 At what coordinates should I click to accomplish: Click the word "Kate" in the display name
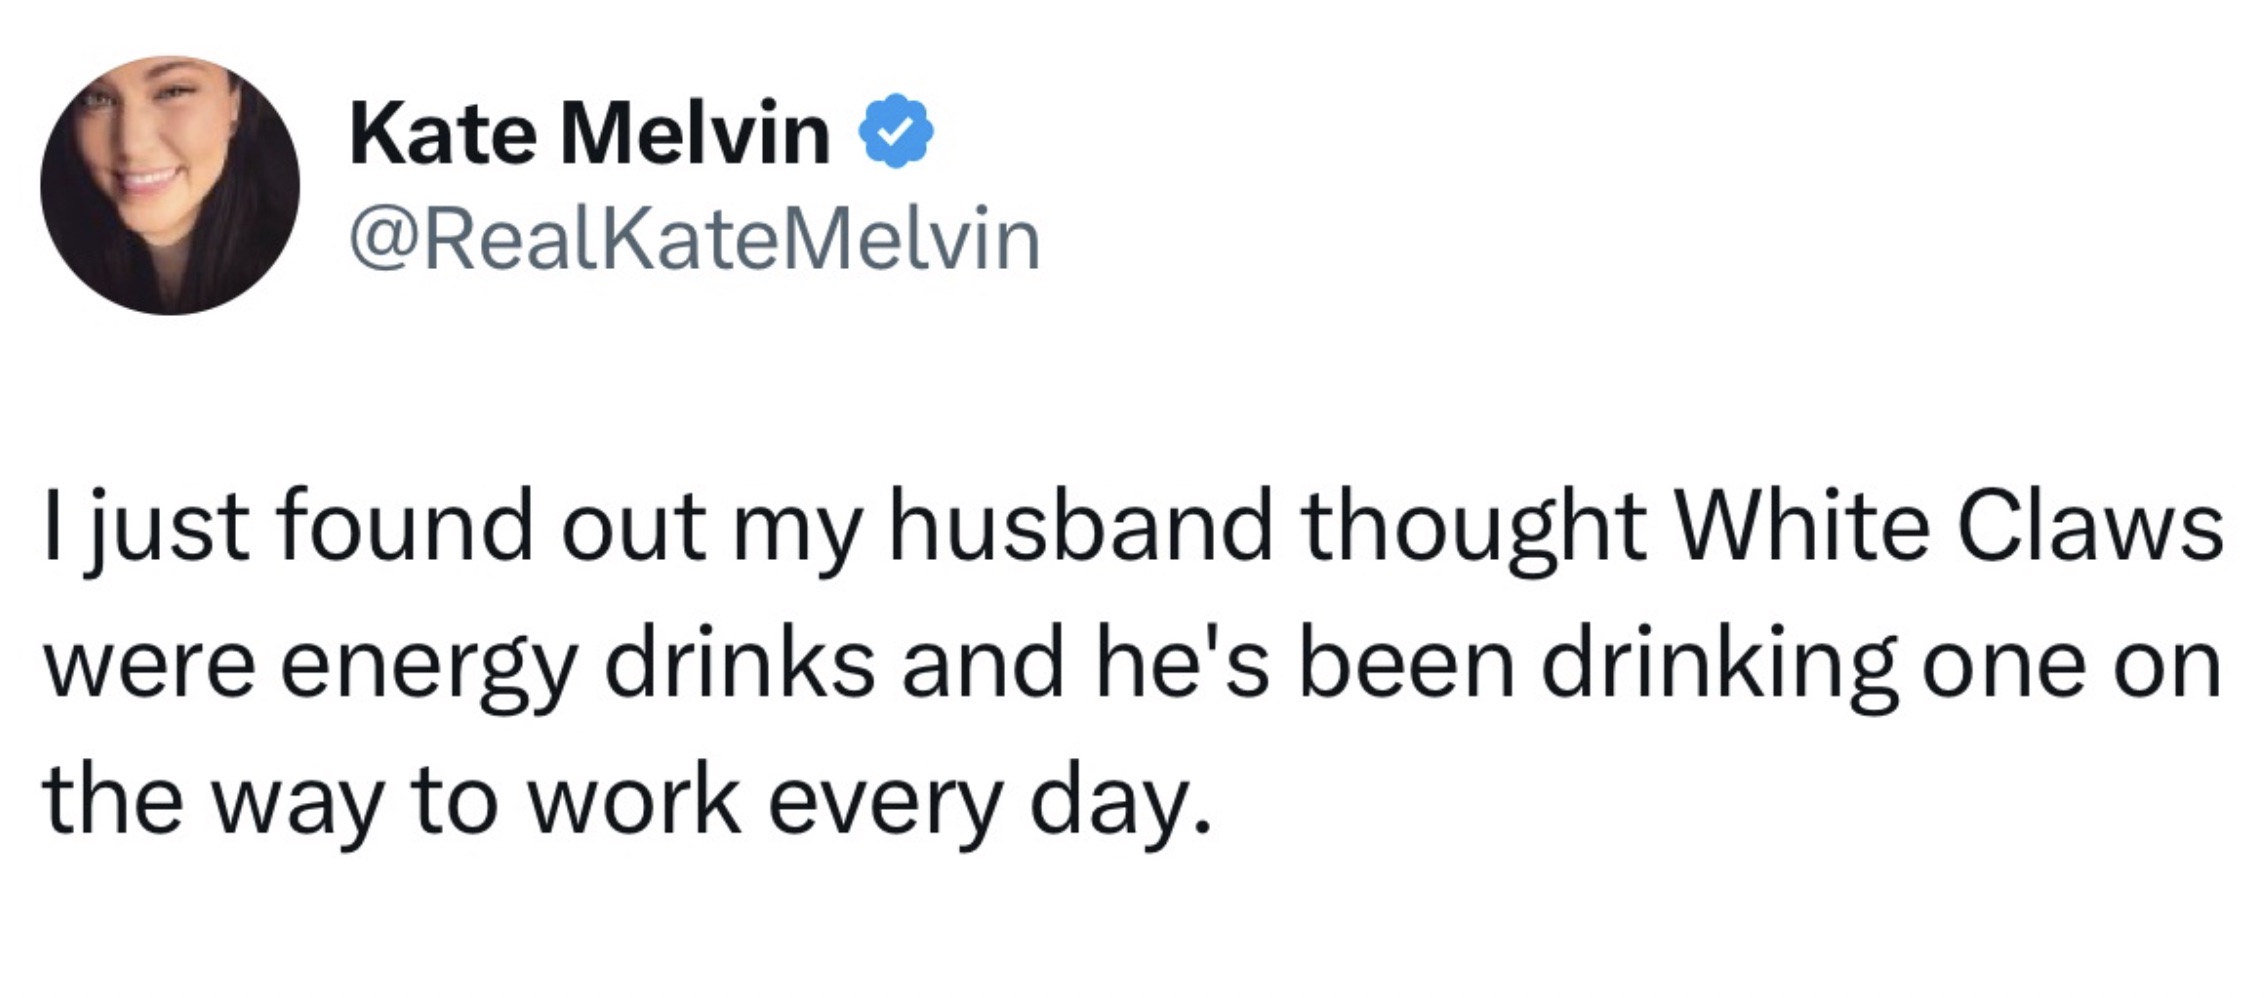443,133
